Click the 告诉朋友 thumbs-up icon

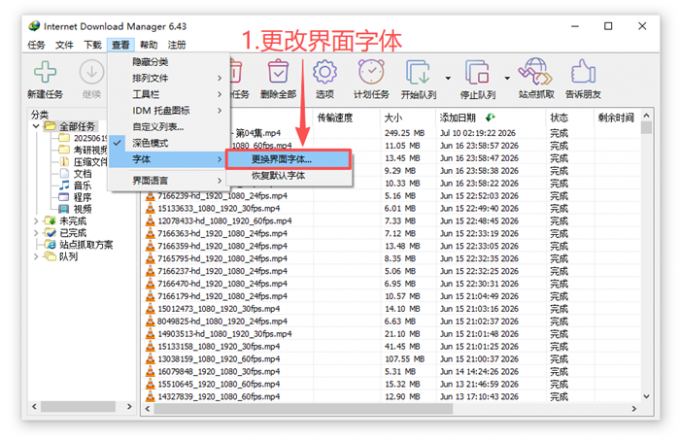click(x=583, y=72)
